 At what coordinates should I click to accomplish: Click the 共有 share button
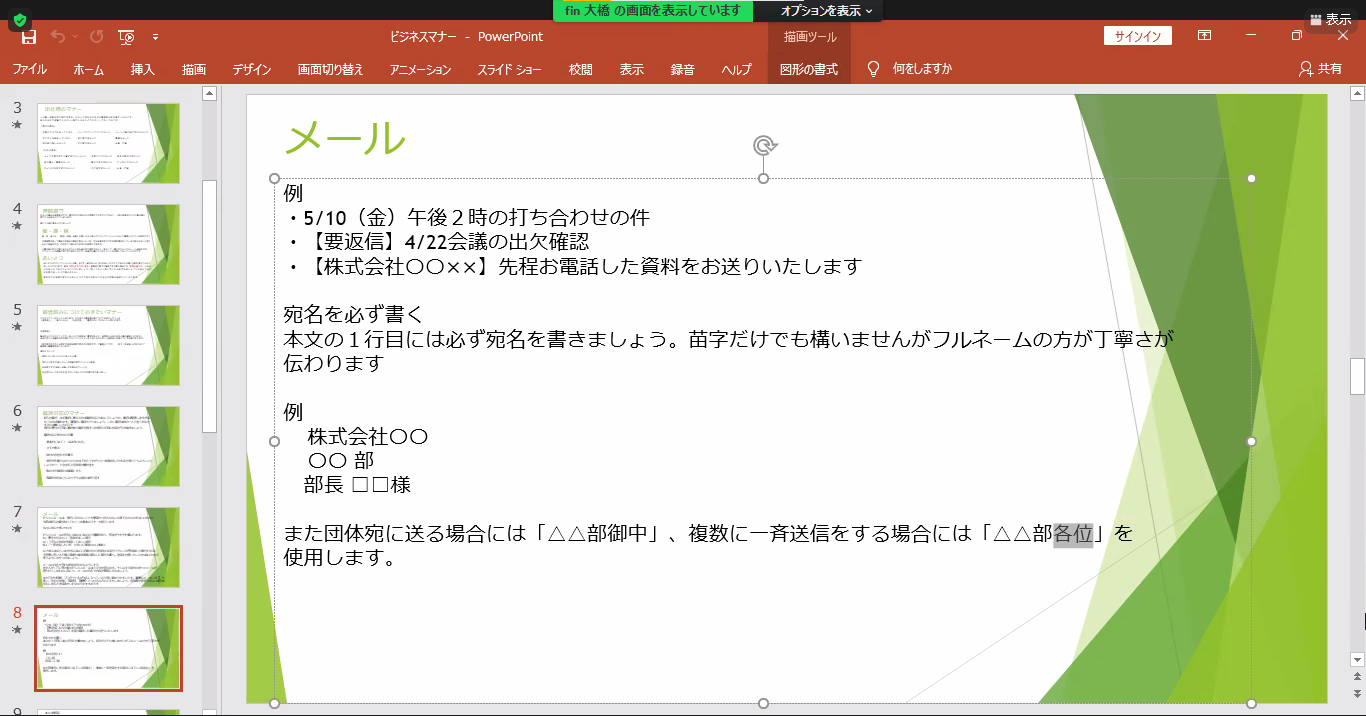click(x=1320, y=69)
